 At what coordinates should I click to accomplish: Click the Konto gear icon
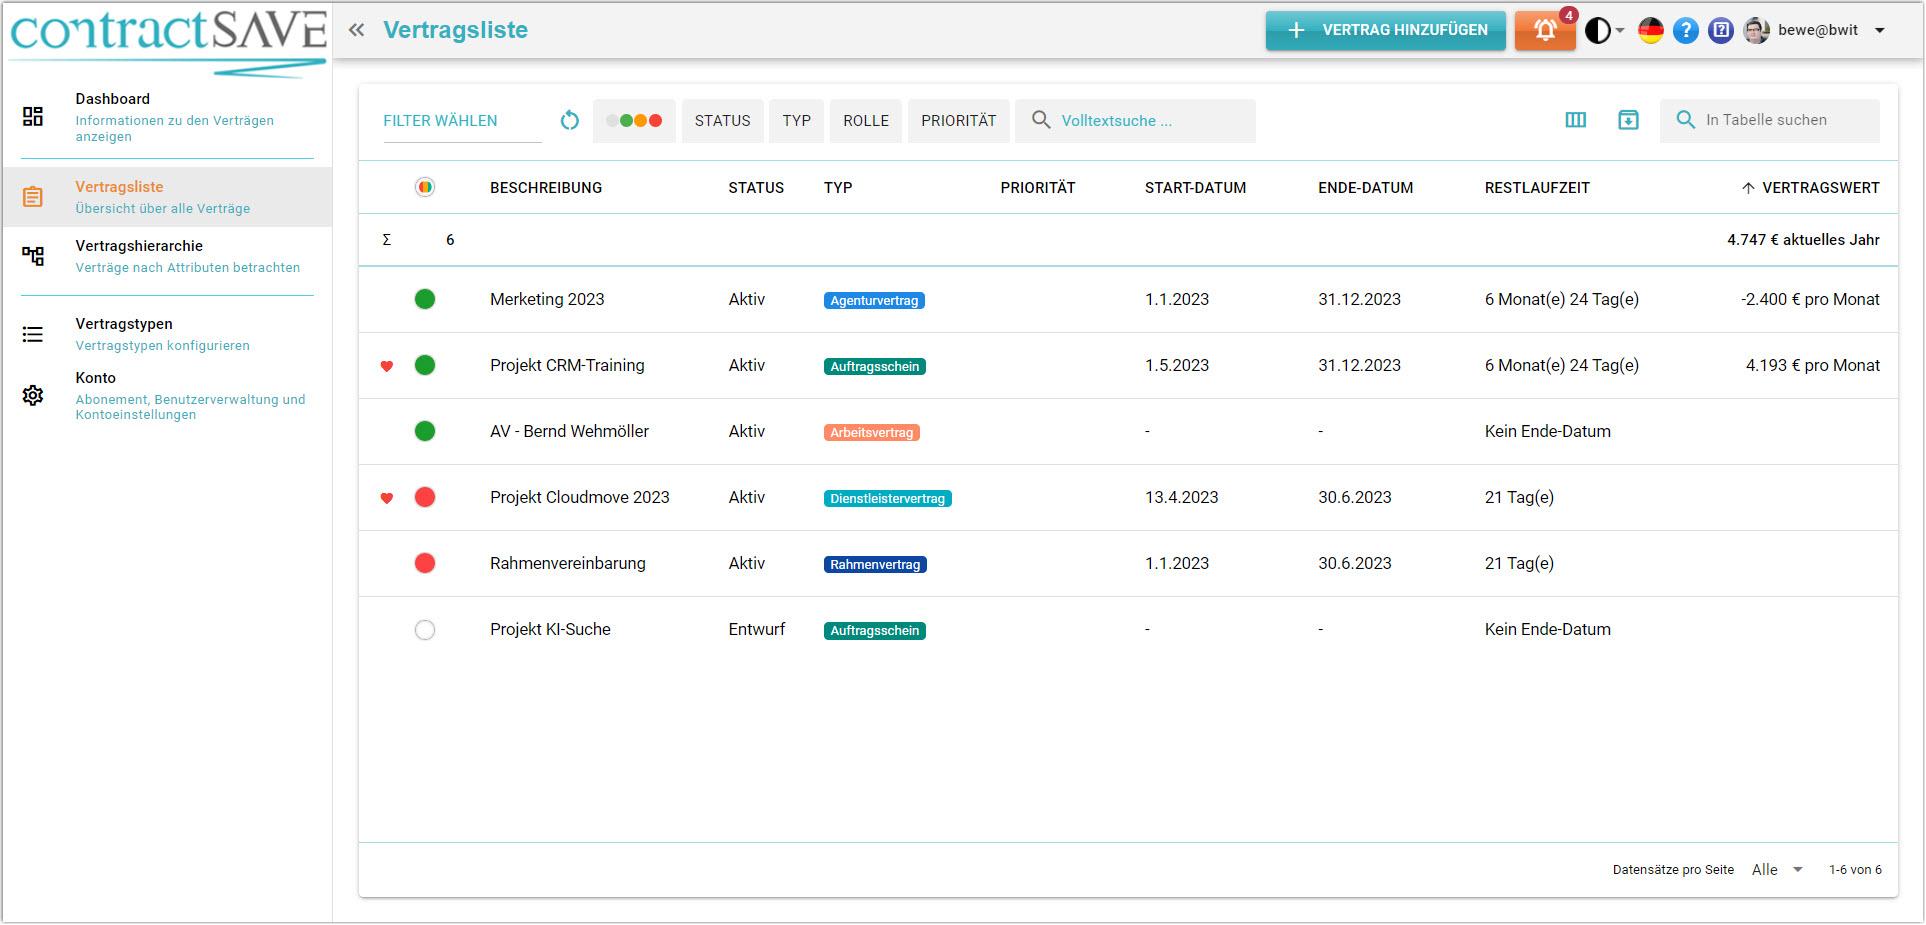[x=33, y=395]
